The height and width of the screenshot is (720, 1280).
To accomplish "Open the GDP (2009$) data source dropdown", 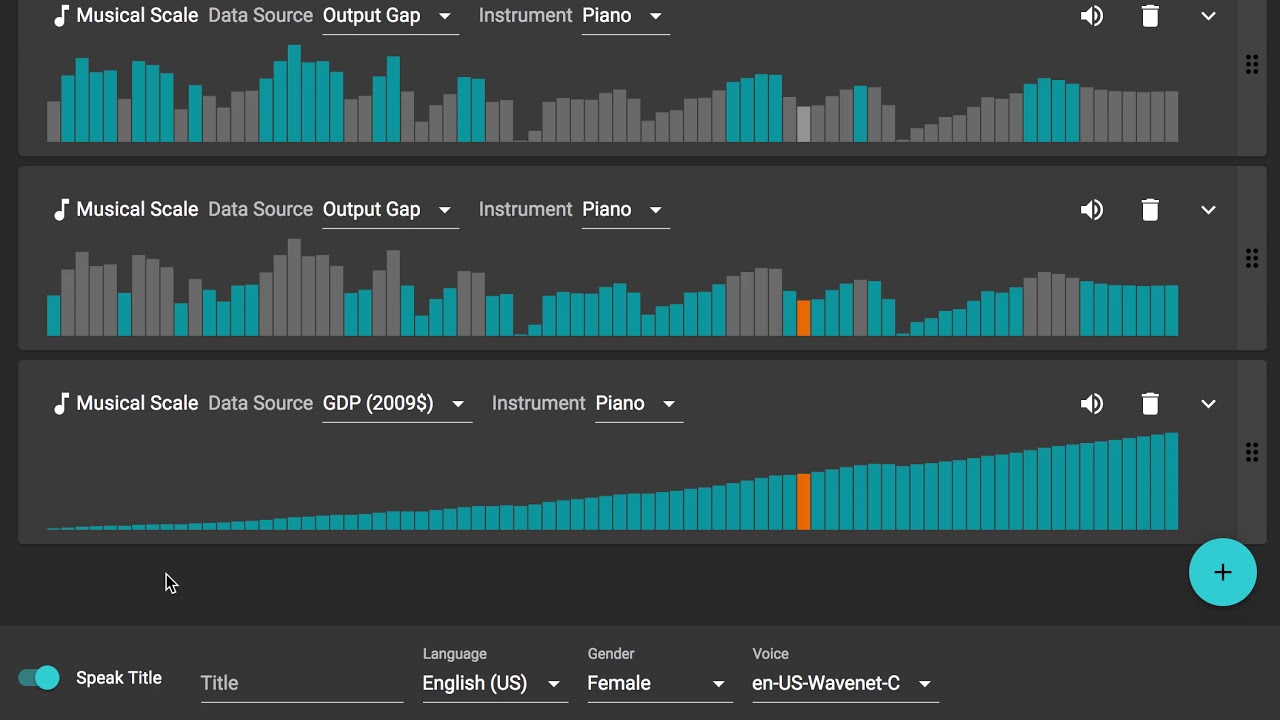I will coord(396,404).
